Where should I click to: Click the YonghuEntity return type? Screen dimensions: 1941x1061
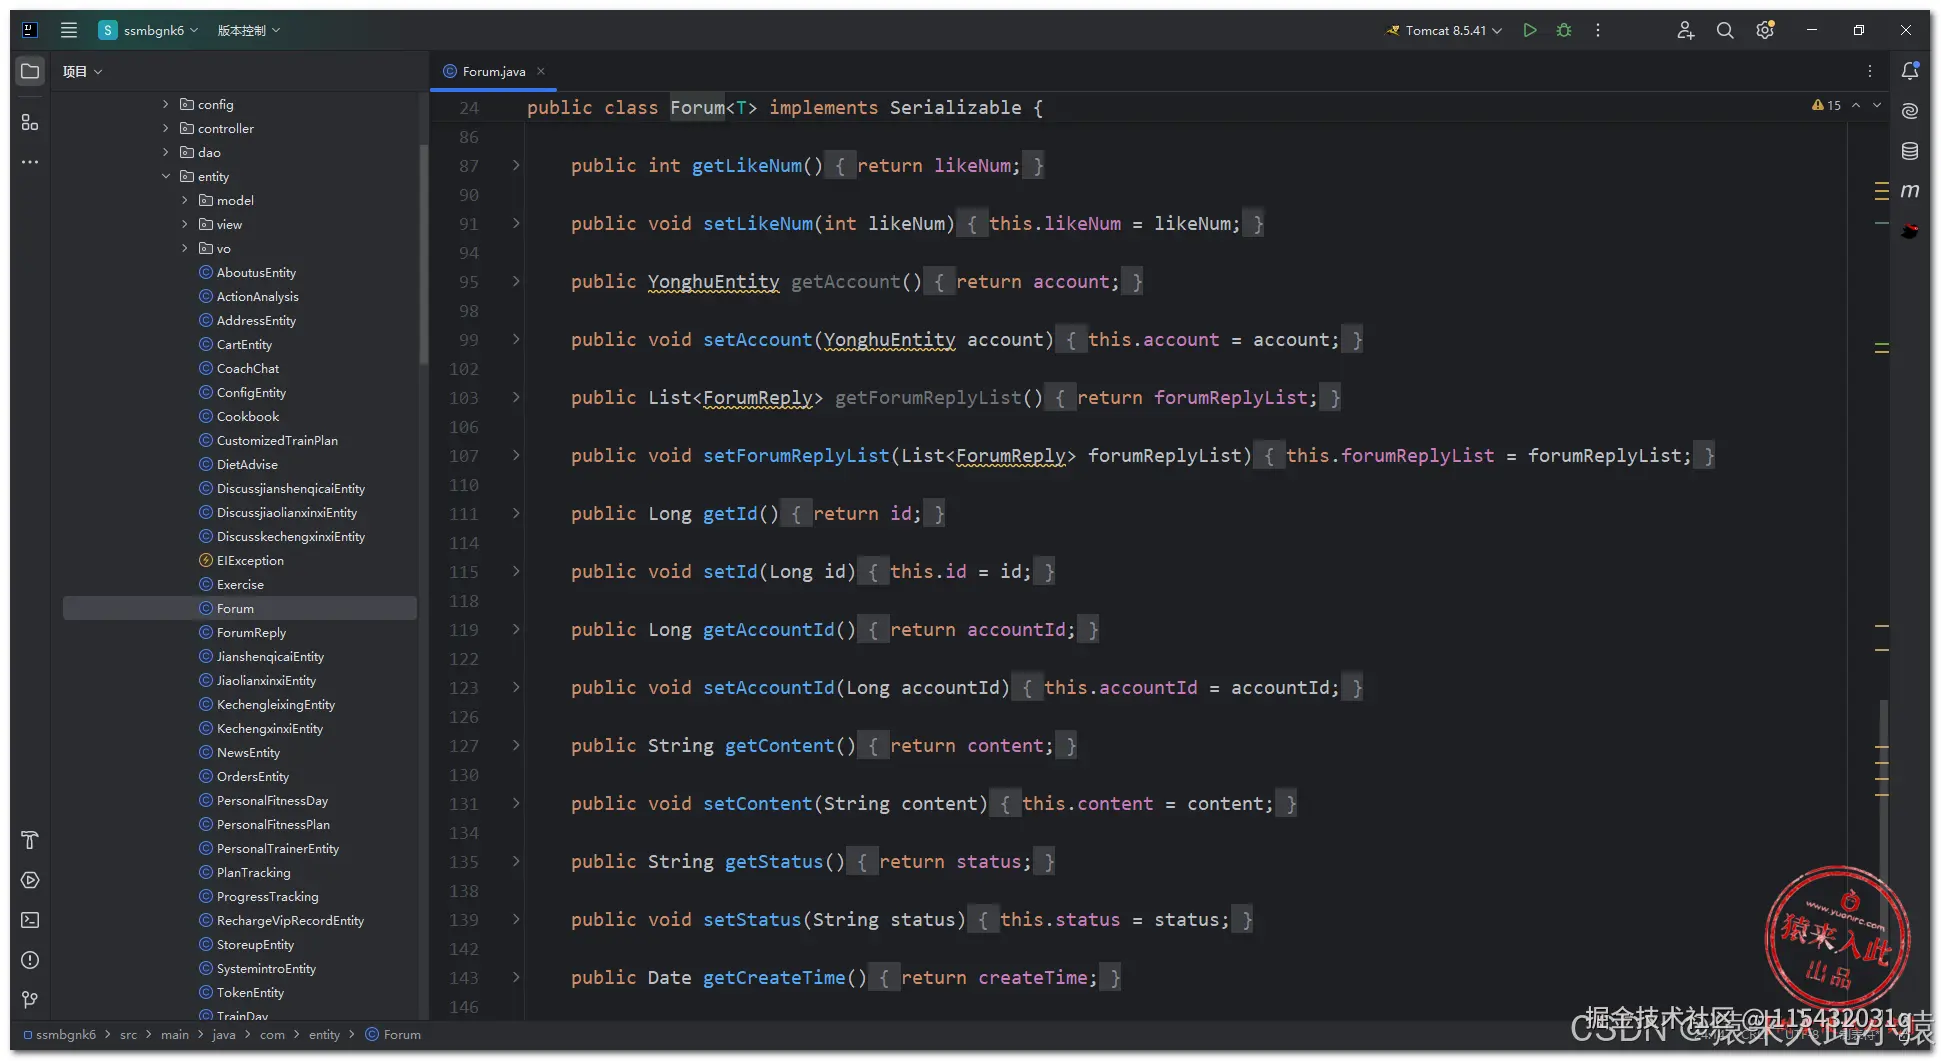click(713, 282)
